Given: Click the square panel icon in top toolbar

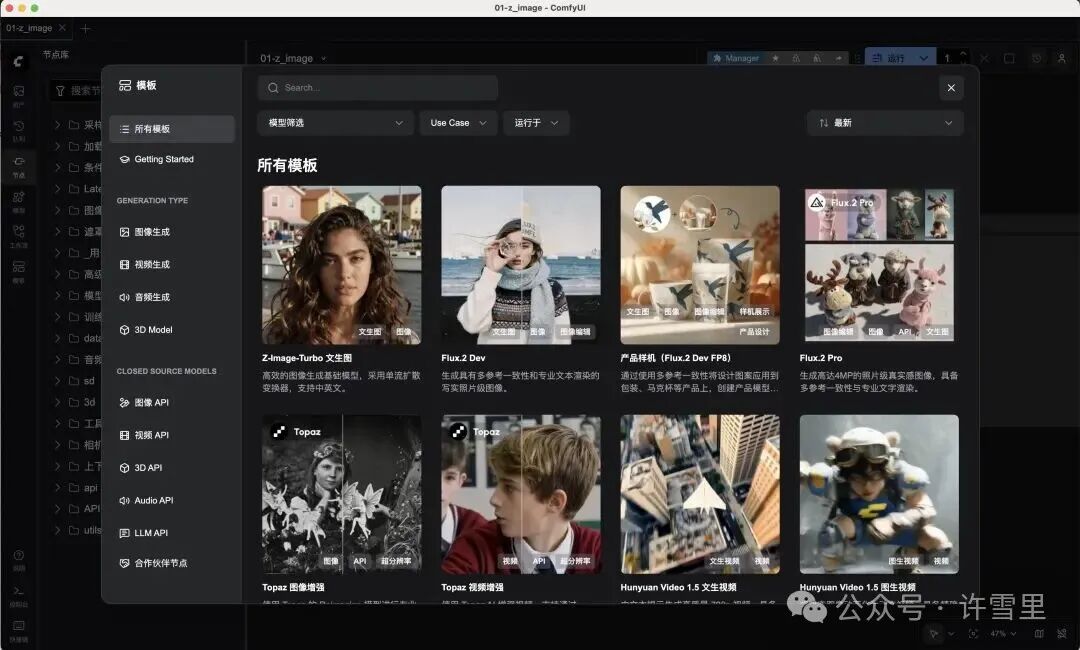Looking at the screenshot, I should click(1009, 59).
